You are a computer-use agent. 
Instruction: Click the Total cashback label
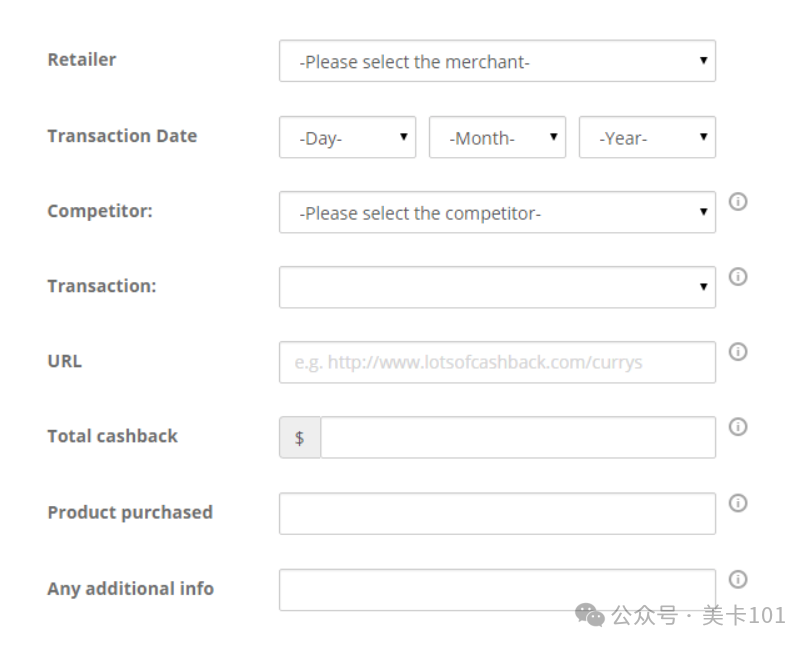click(112, 436)
